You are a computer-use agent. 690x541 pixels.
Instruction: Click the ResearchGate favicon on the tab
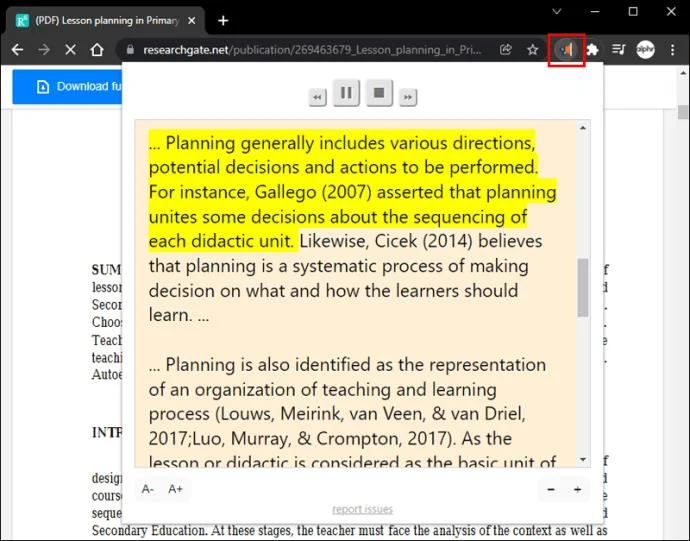22,21
